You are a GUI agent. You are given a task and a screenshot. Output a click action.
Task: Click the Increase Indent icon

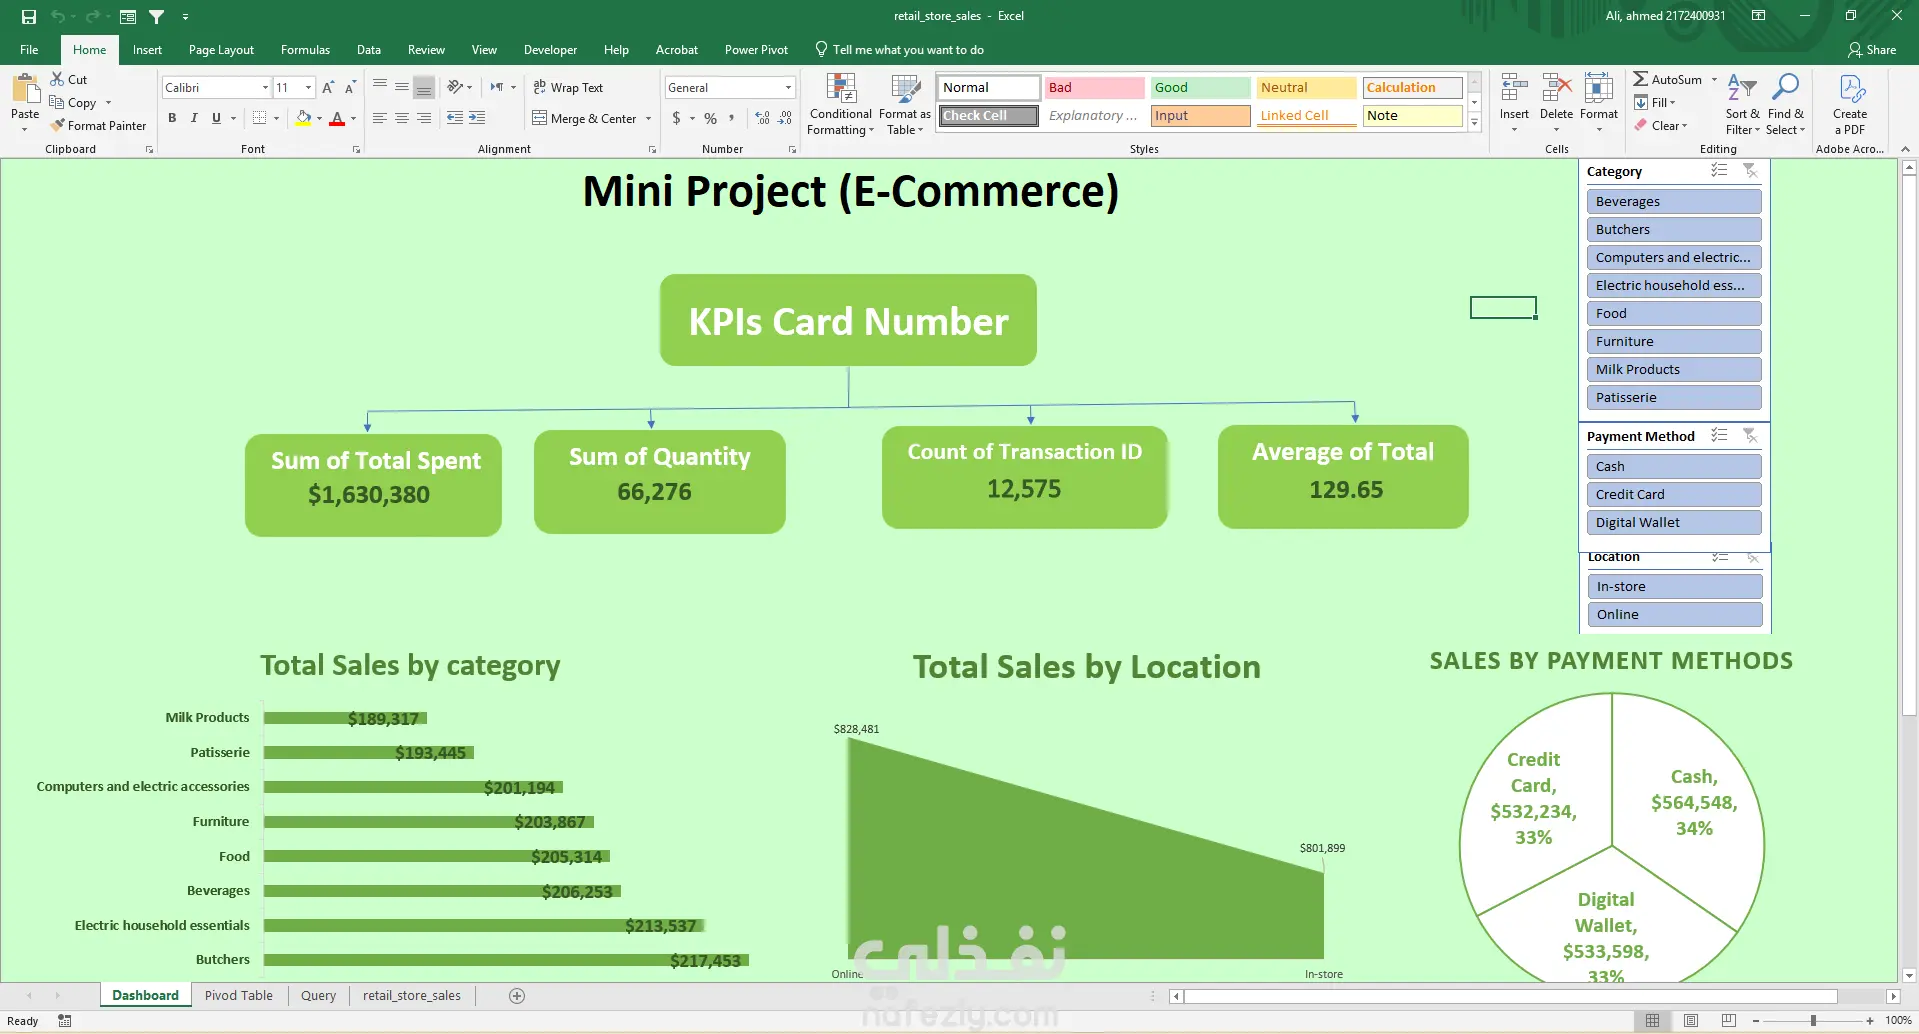pos(477,118)
